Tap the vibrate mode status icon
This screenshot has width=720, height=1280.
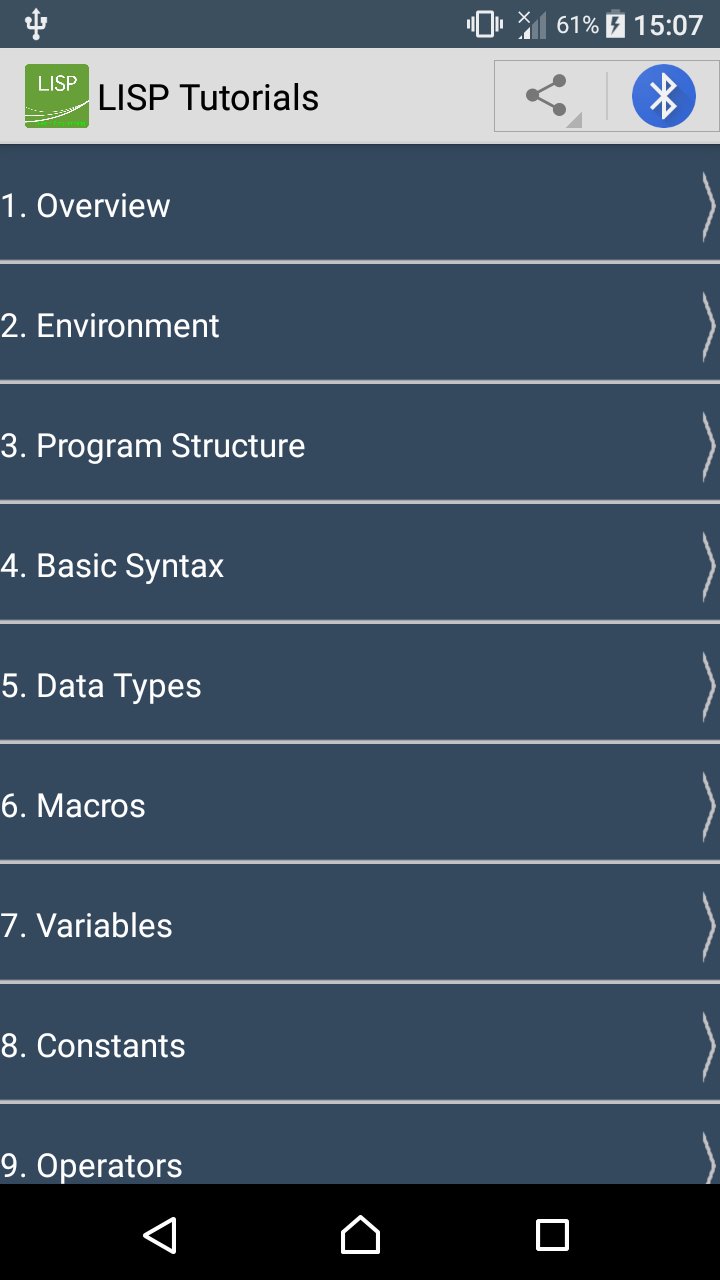(x=485, y=24)
